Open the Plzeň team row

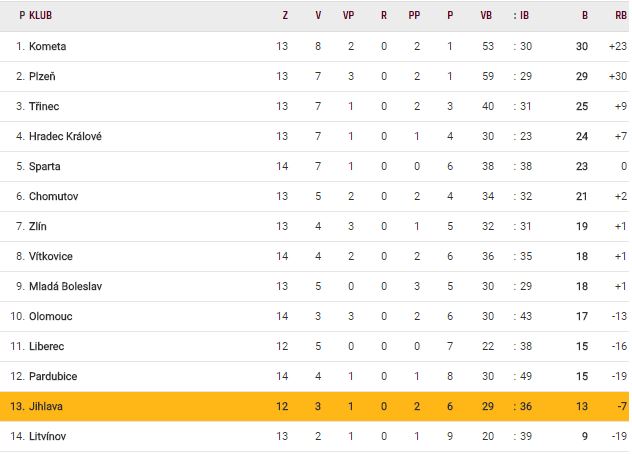[x=45, y=76]
